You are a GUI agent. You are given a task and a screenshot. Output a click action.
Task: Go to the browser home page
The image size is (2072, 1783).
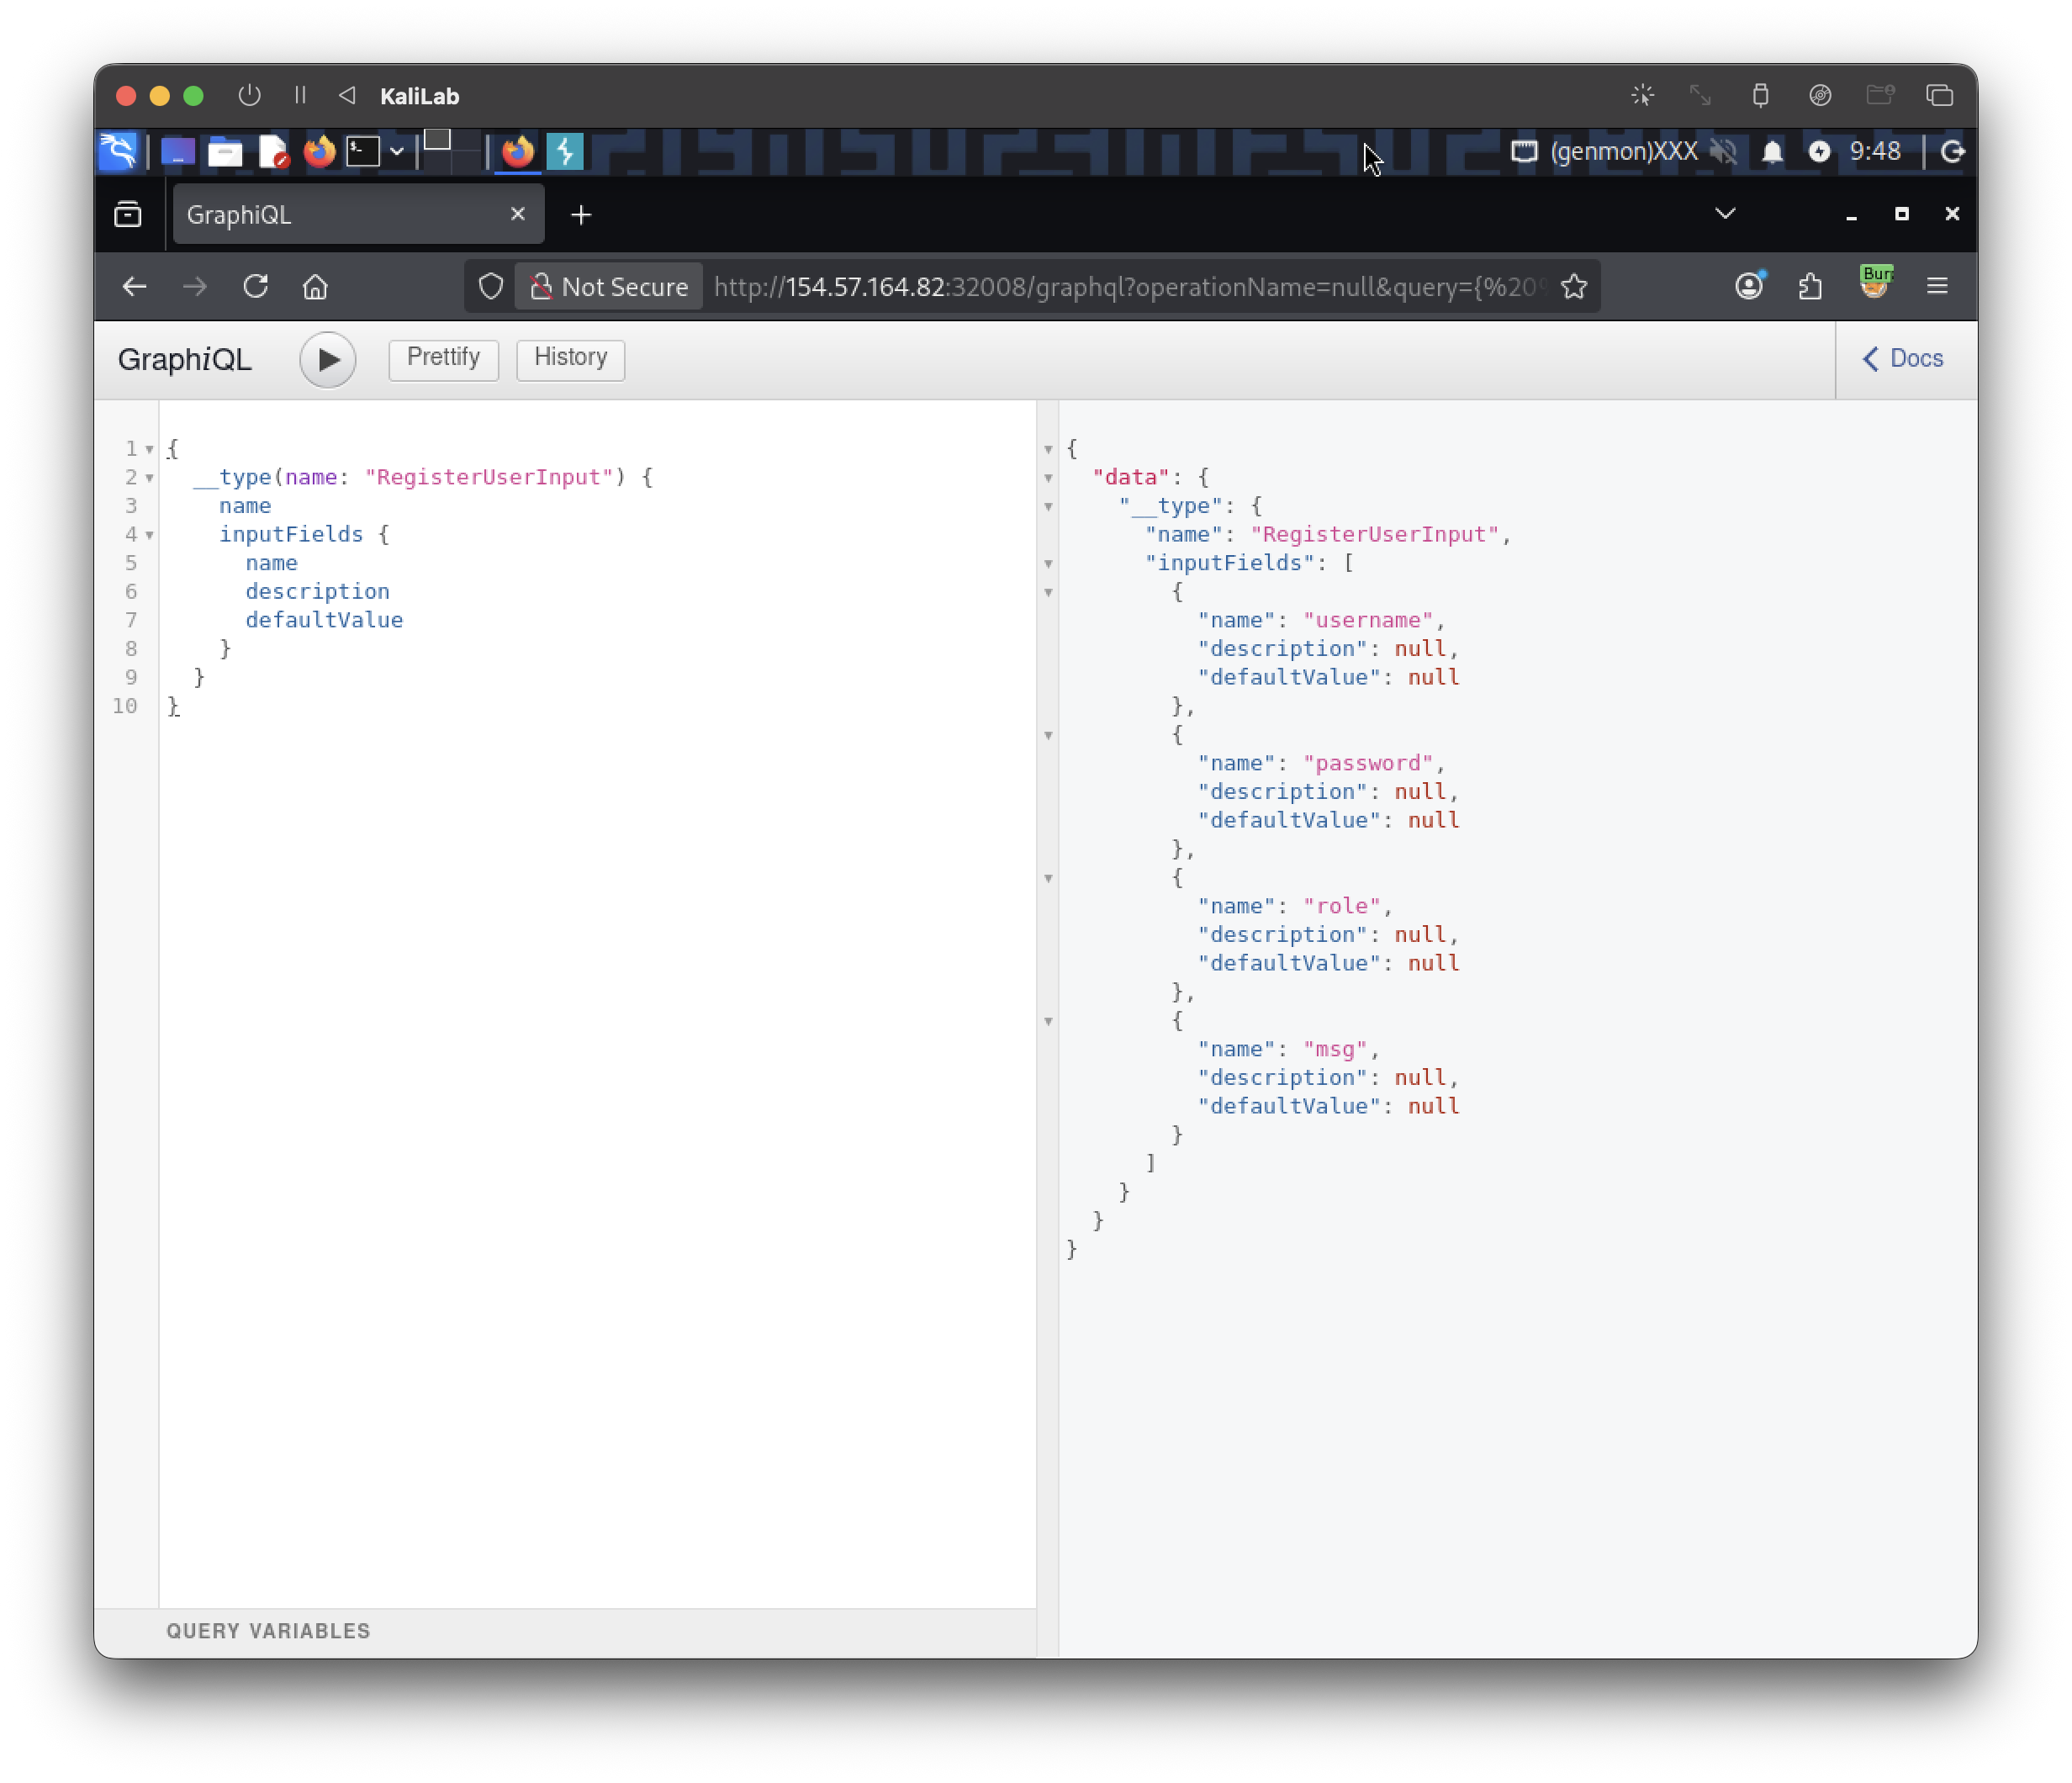click(x=315, y=287)
